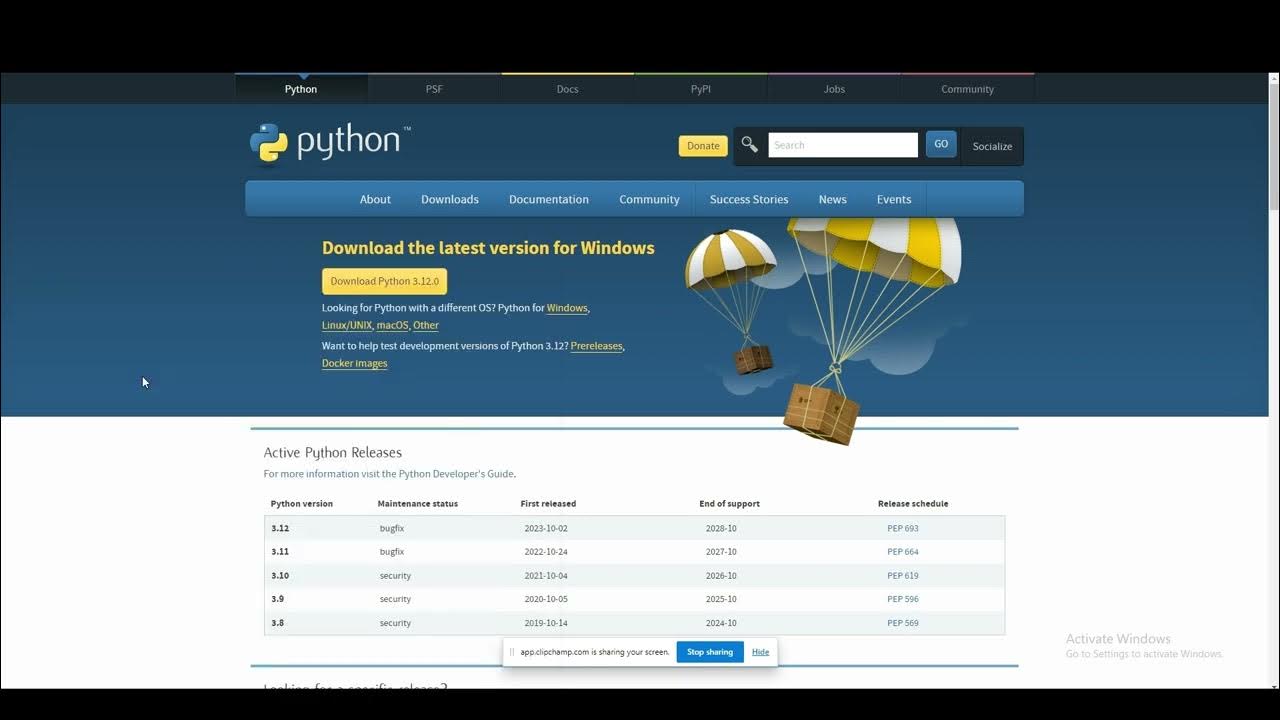Image resolution: width=1280 pixels, height=720 pixels.
Task: Select the 3.8 version cell
Action: (278, 623)
